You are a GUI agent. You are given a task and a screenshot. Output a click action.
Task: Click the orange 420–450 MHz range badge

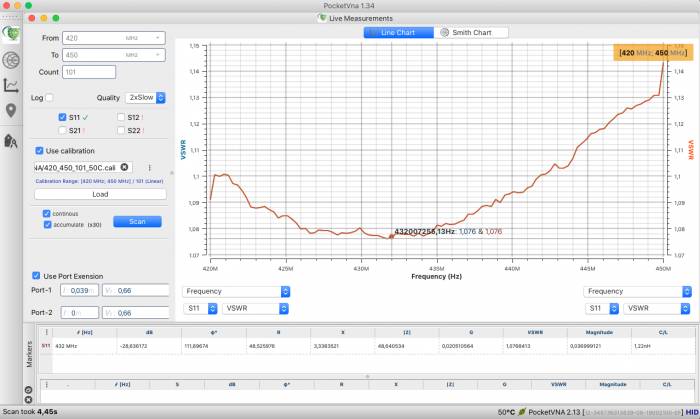tap(652, 52)
